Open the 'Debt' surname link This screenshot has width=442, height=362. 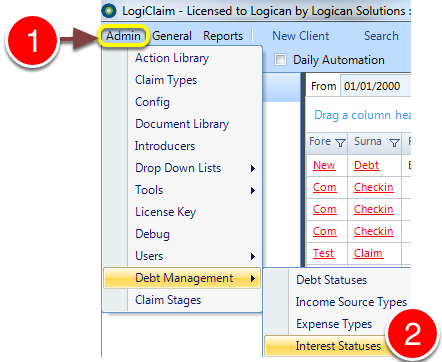point(366,165)
